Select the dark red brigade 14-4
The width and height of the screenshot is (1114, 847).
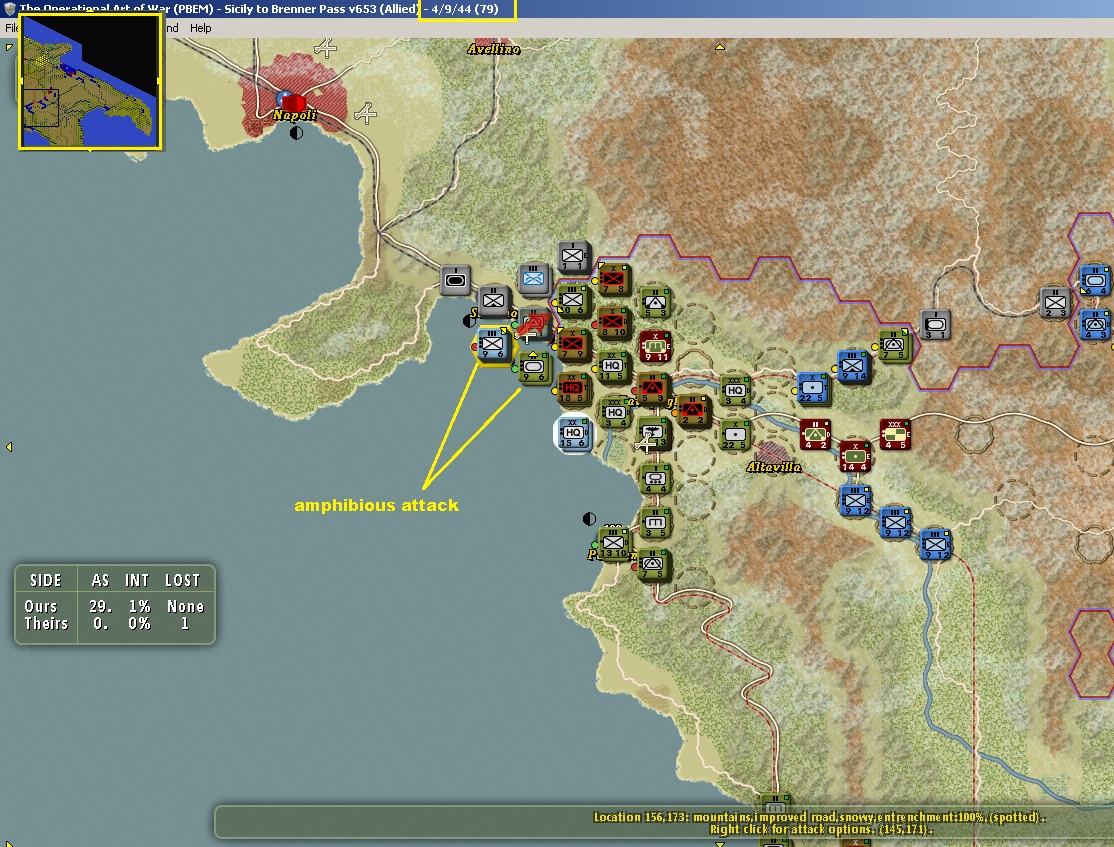click(855, 457)
